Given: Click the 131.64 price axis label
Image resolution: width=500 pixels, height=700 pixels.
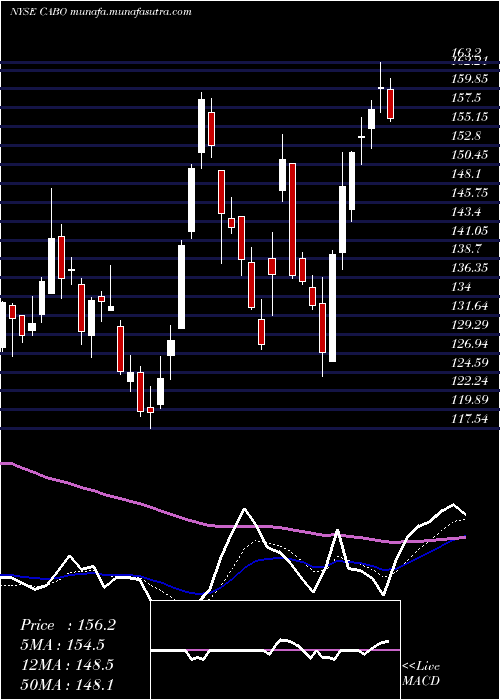Looking at the screenshot, I should (470, 306).
